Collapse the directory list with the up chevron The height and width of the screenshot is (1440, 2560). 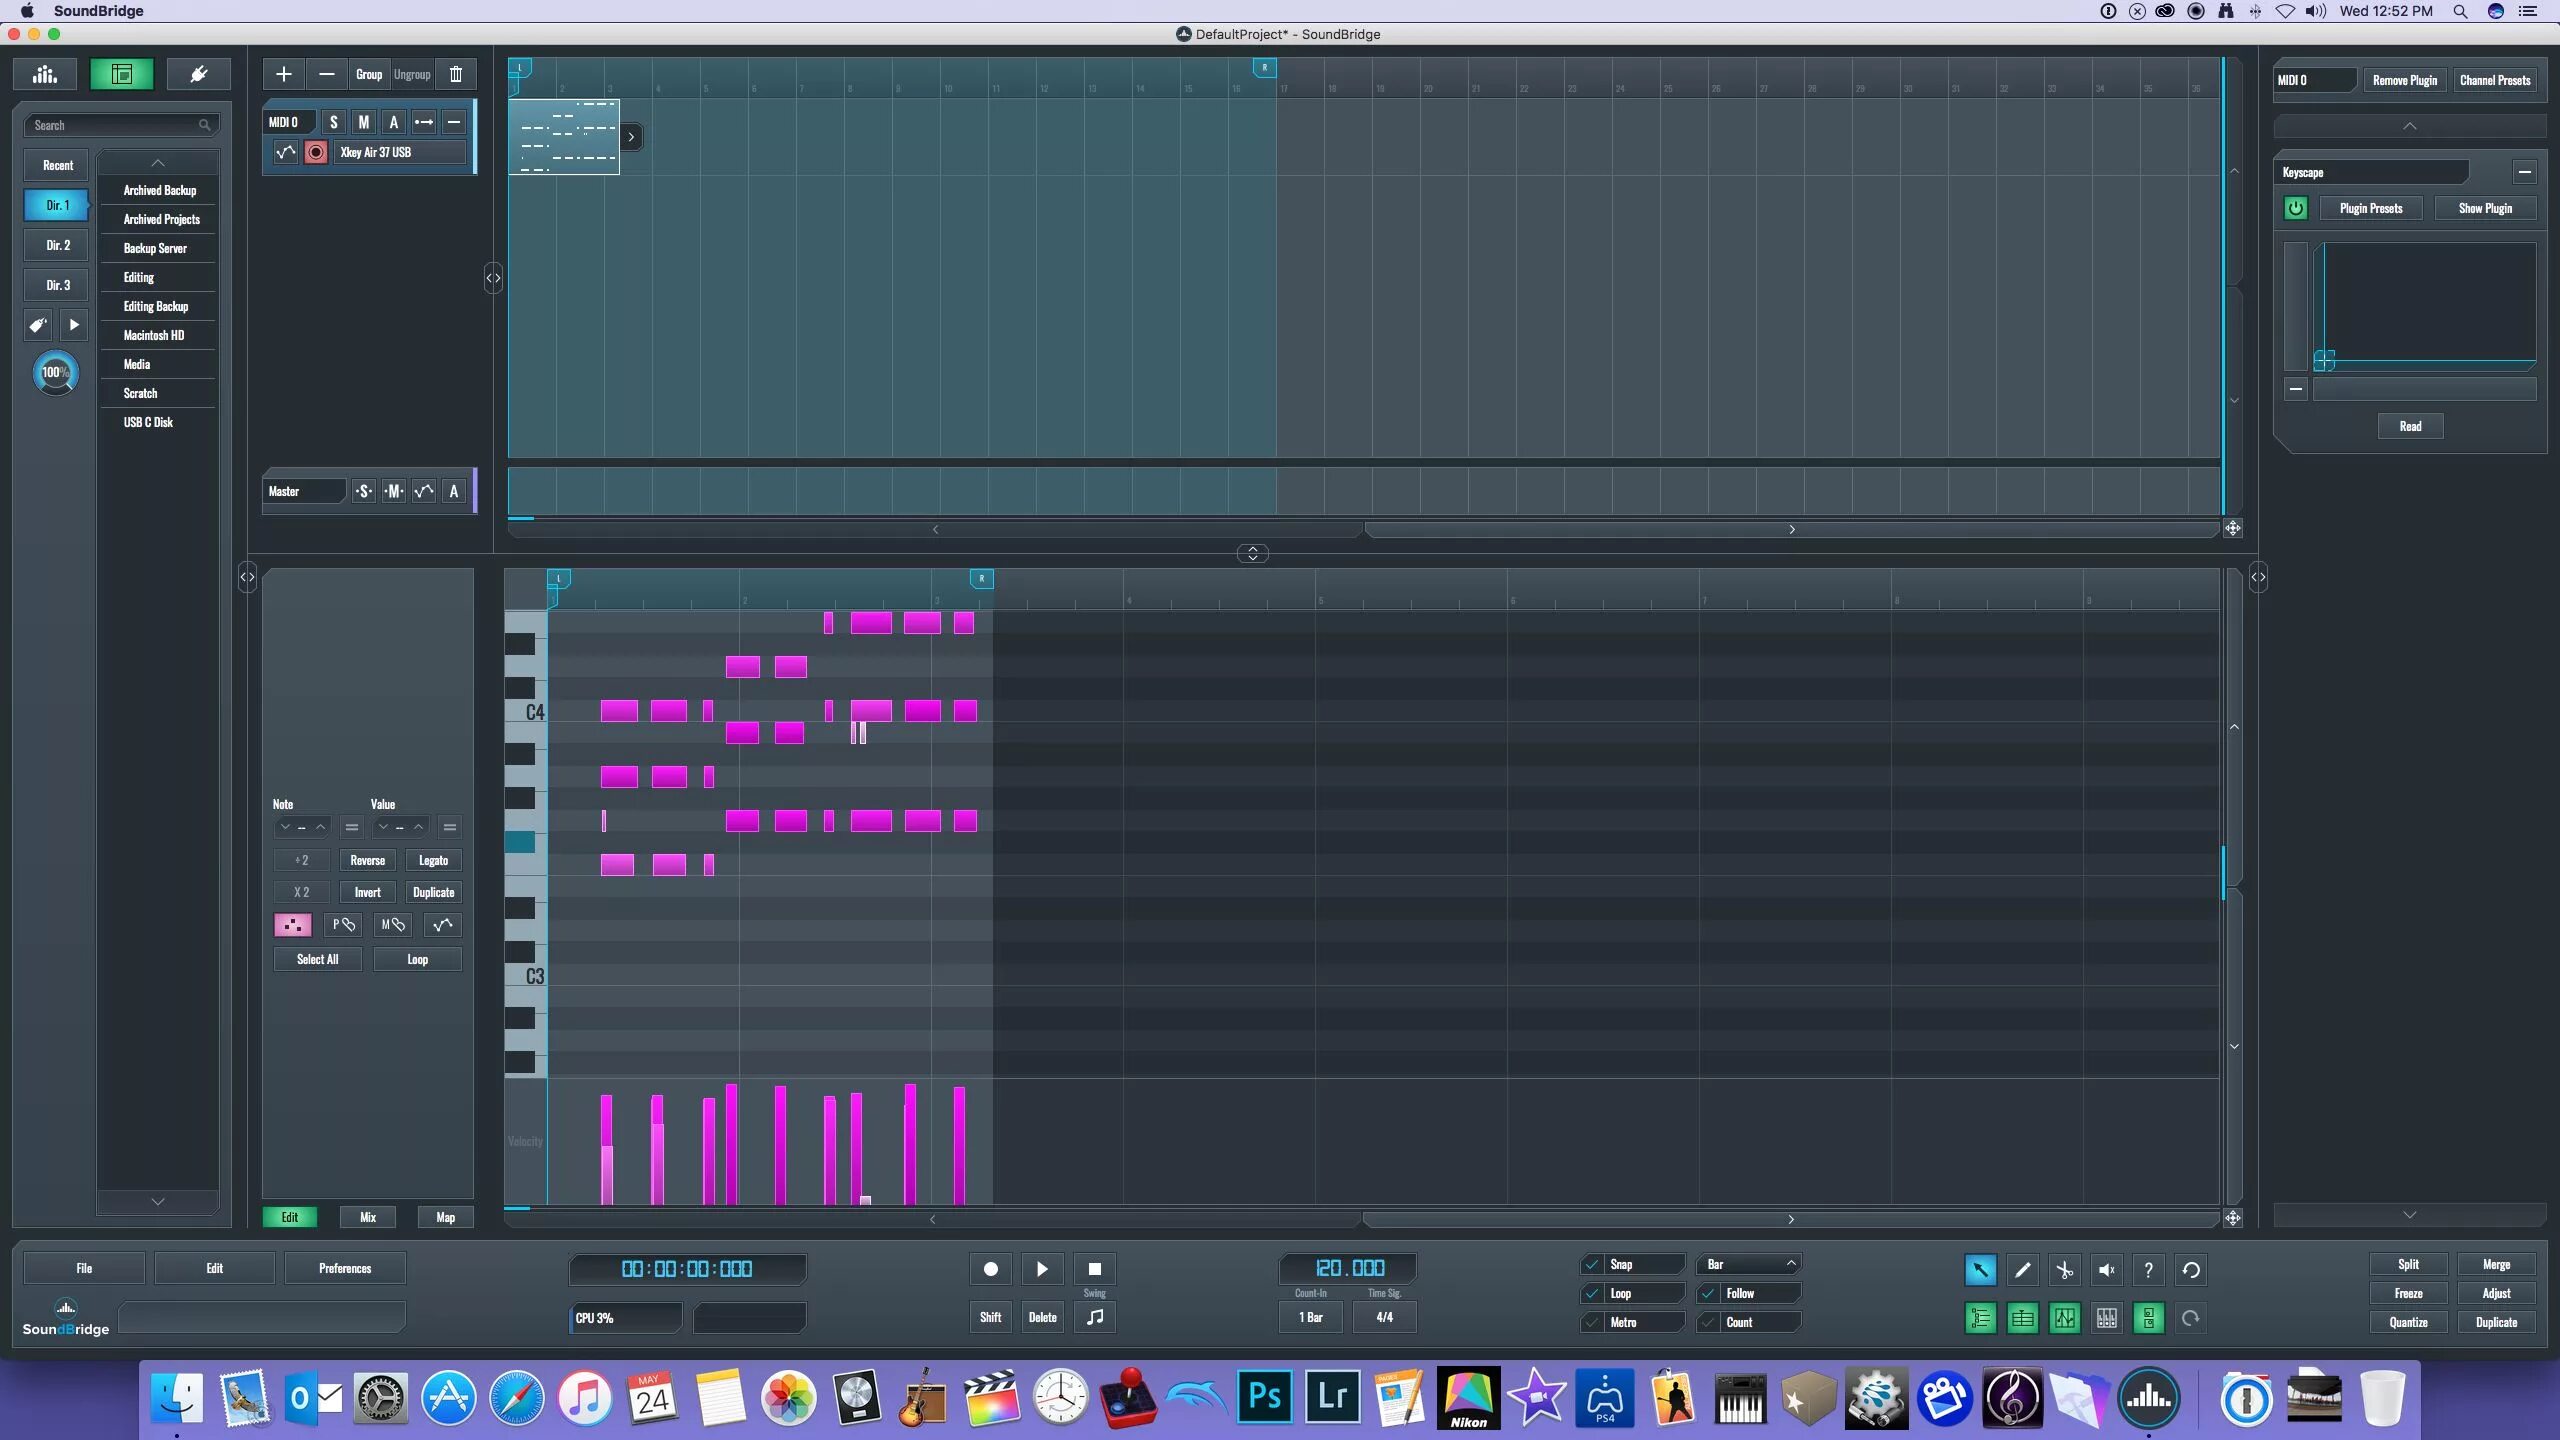point(157,163)
